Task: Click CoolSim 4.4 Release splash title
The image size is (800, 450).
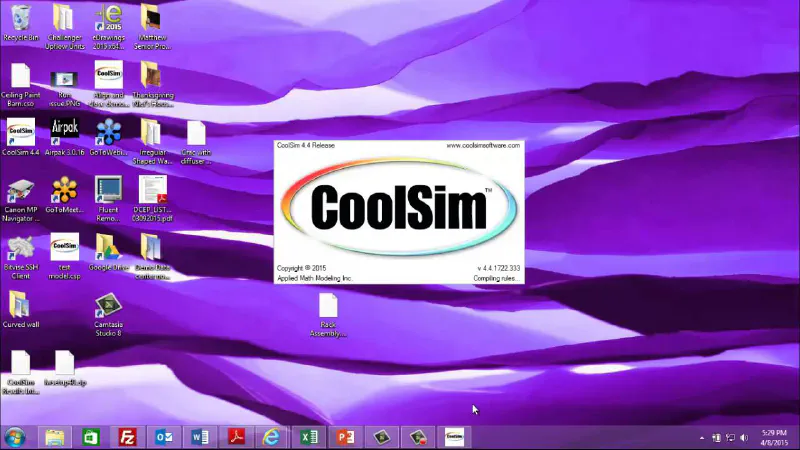Action: pyautogui.click(x=306, y=145)
